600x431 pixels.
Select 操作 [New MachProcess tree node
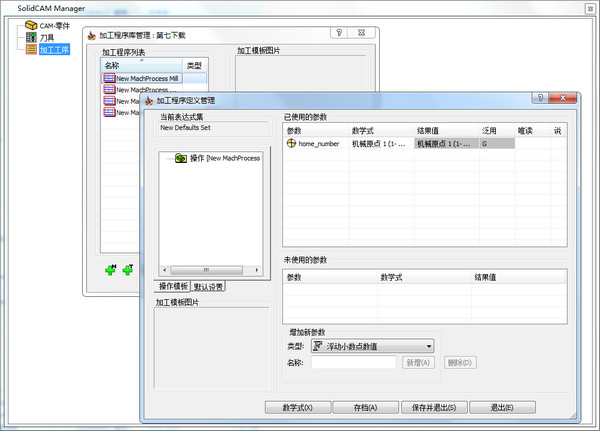coord(225,158)
